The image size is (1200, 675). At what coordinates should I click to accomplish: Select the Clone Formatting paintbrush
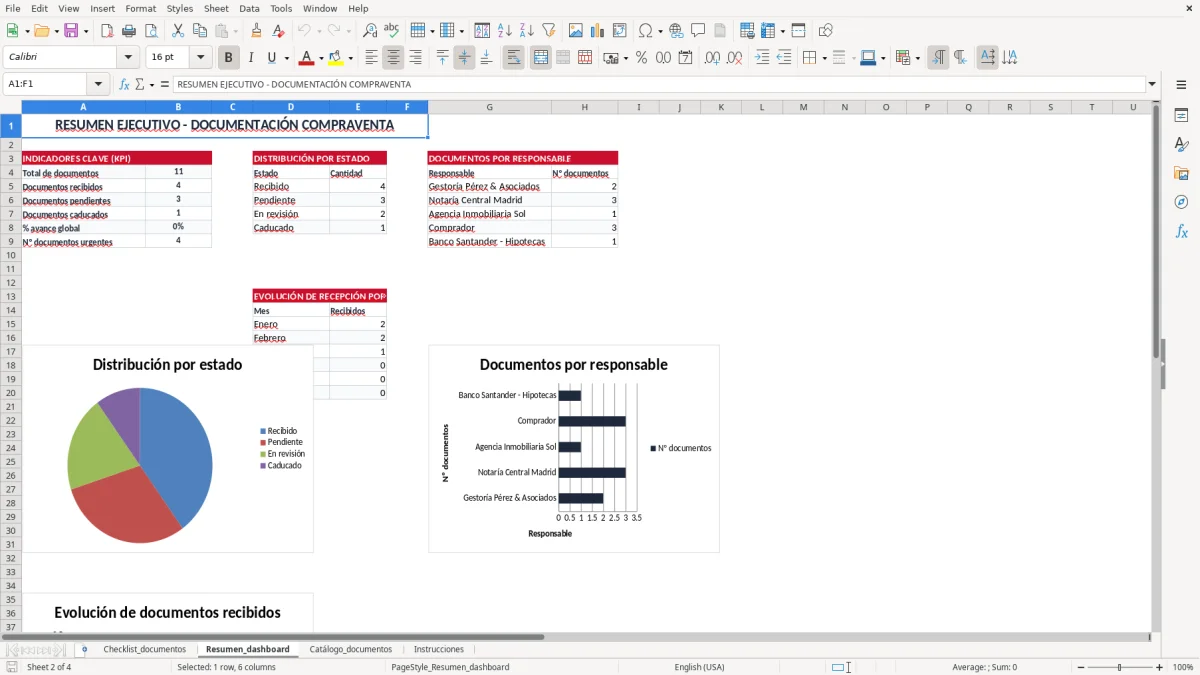coord(257,31)
